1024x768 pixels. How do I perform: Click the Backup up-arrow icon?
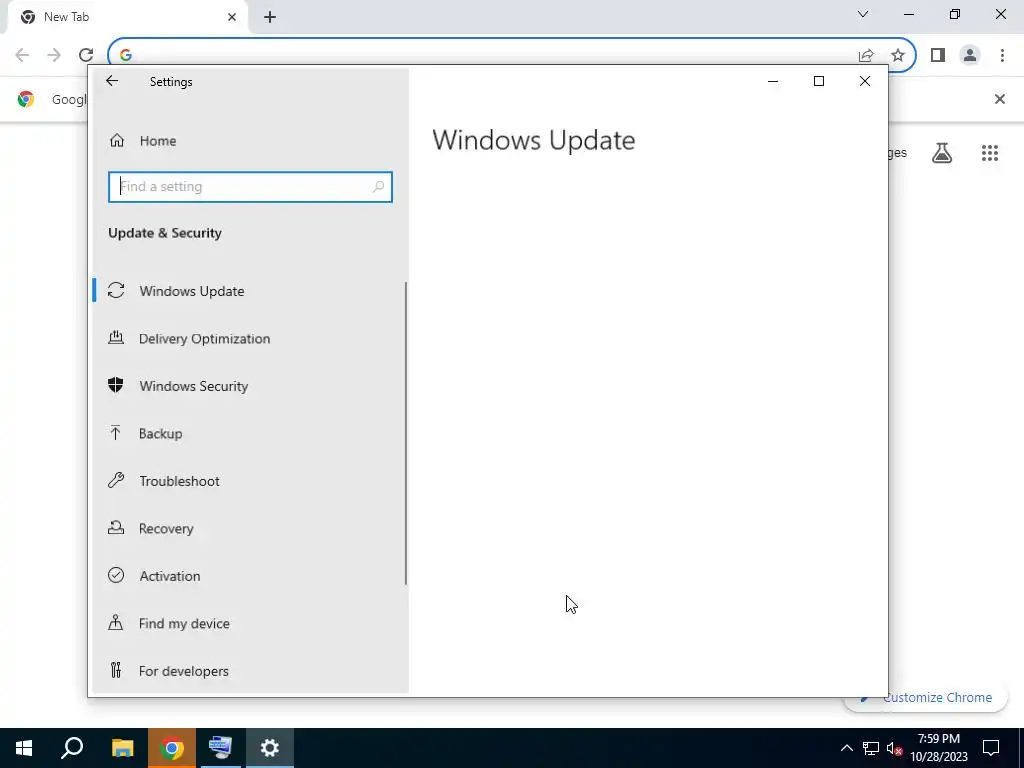(116, 432)
